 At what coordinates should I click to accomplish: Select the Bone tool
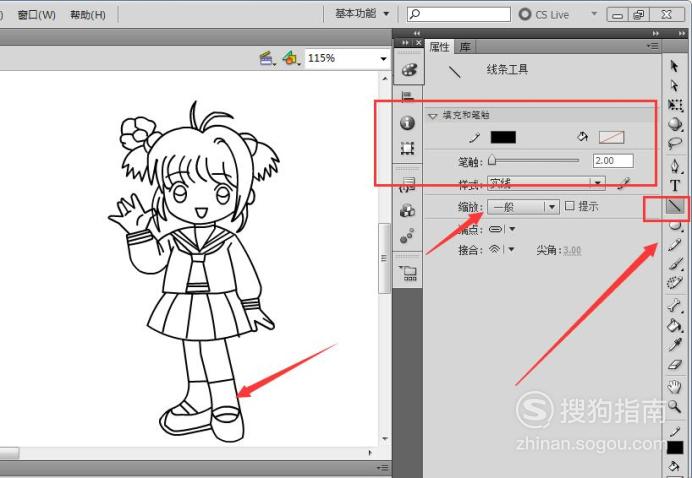pos(675,305)
